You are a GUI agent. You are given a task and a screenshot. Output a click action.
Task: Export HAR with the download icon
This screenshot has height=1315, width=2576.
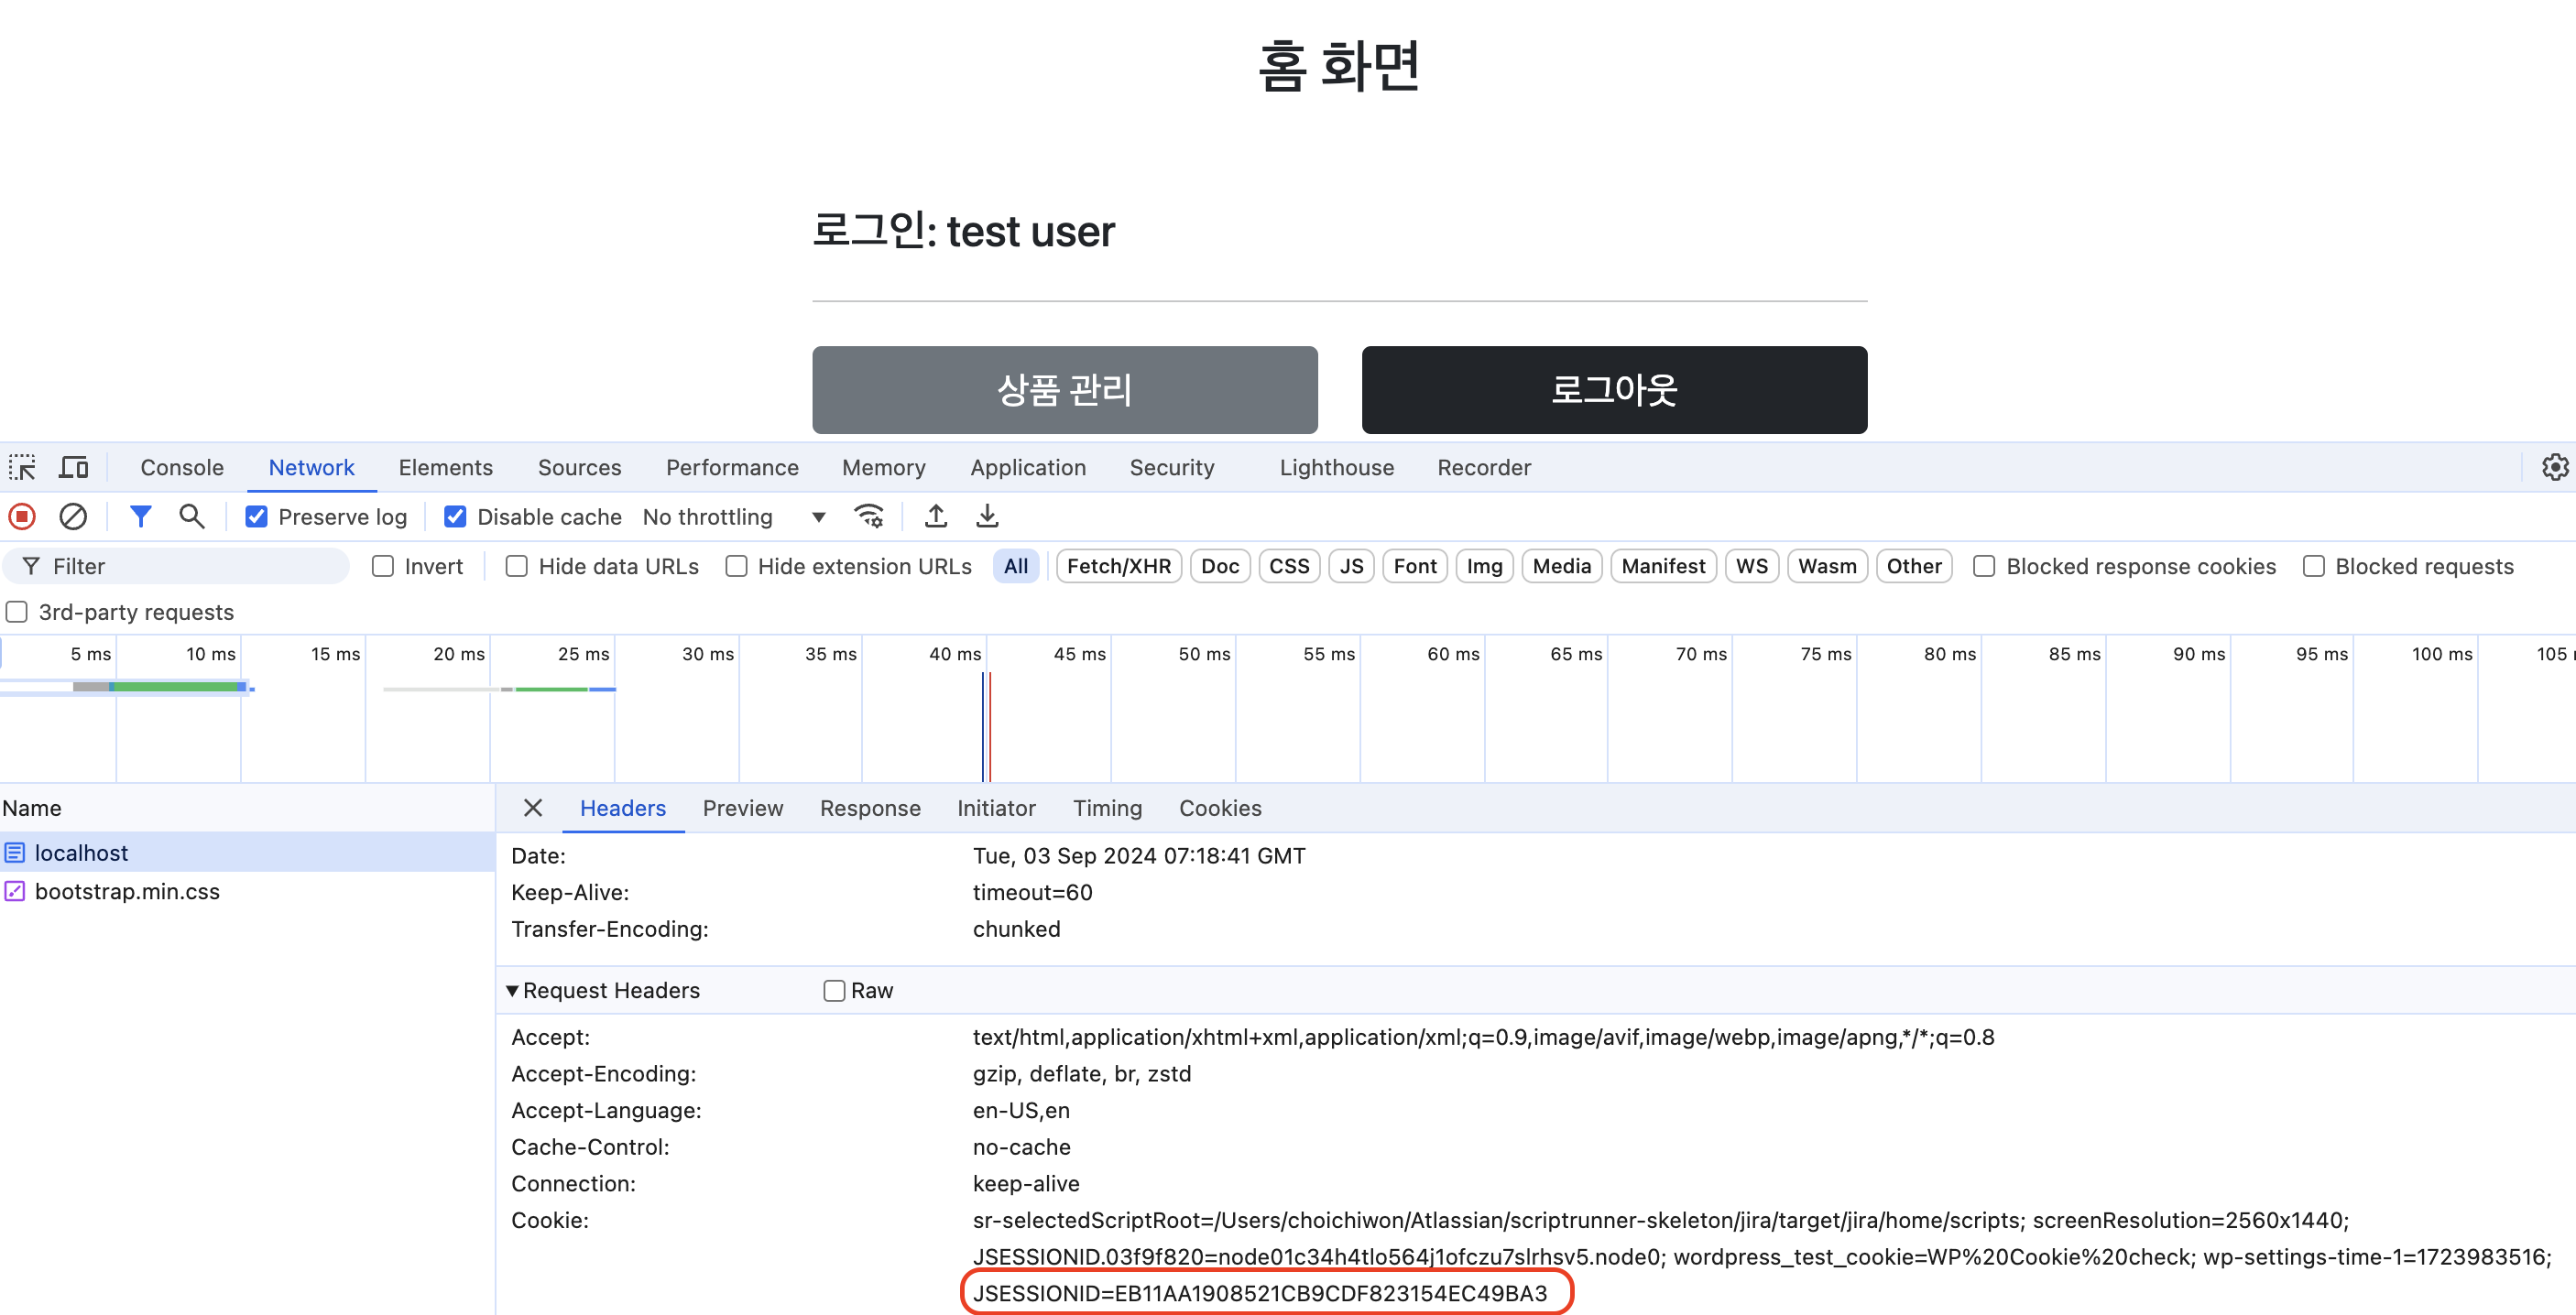point(986,516)
